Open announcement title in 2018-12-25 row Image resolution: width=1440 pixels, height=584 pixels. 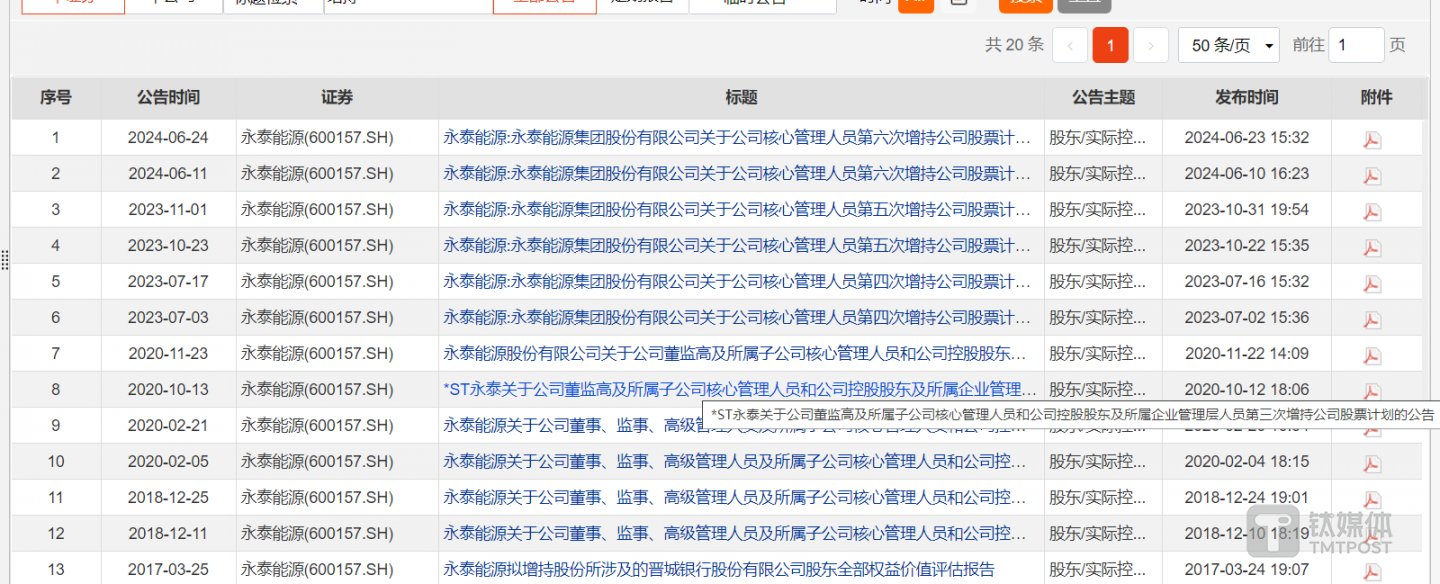pyautogui.click(x=737, y=498)
